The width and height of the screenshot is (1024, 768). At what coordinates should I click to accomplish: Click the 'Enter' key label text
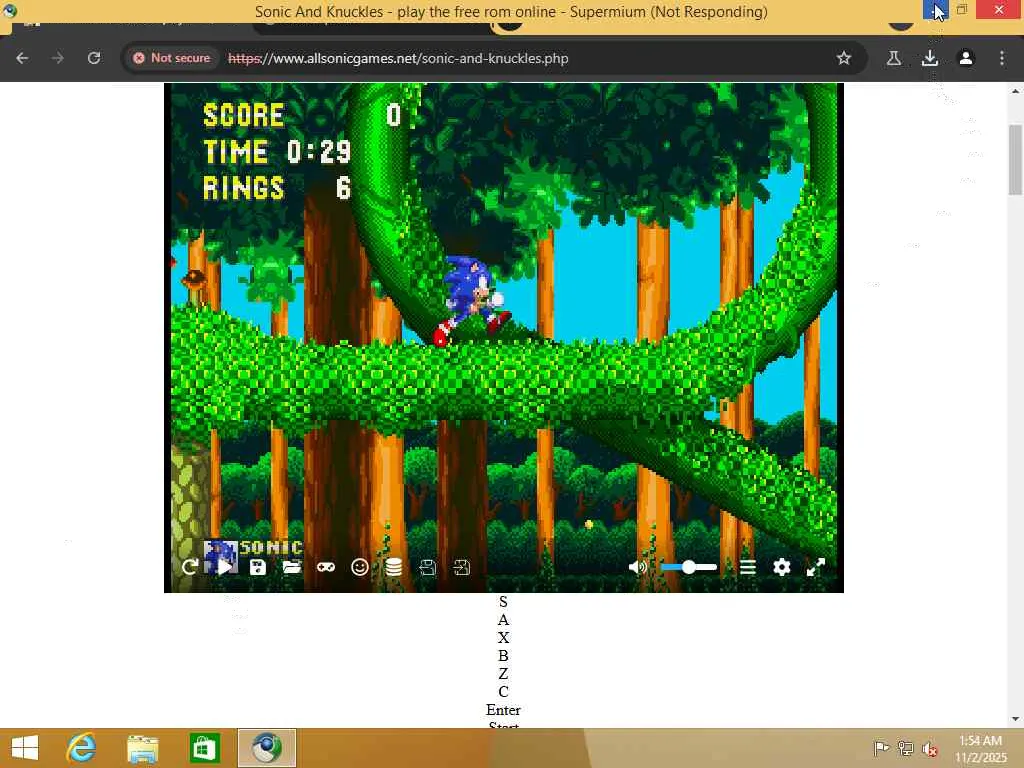(504, 710)
